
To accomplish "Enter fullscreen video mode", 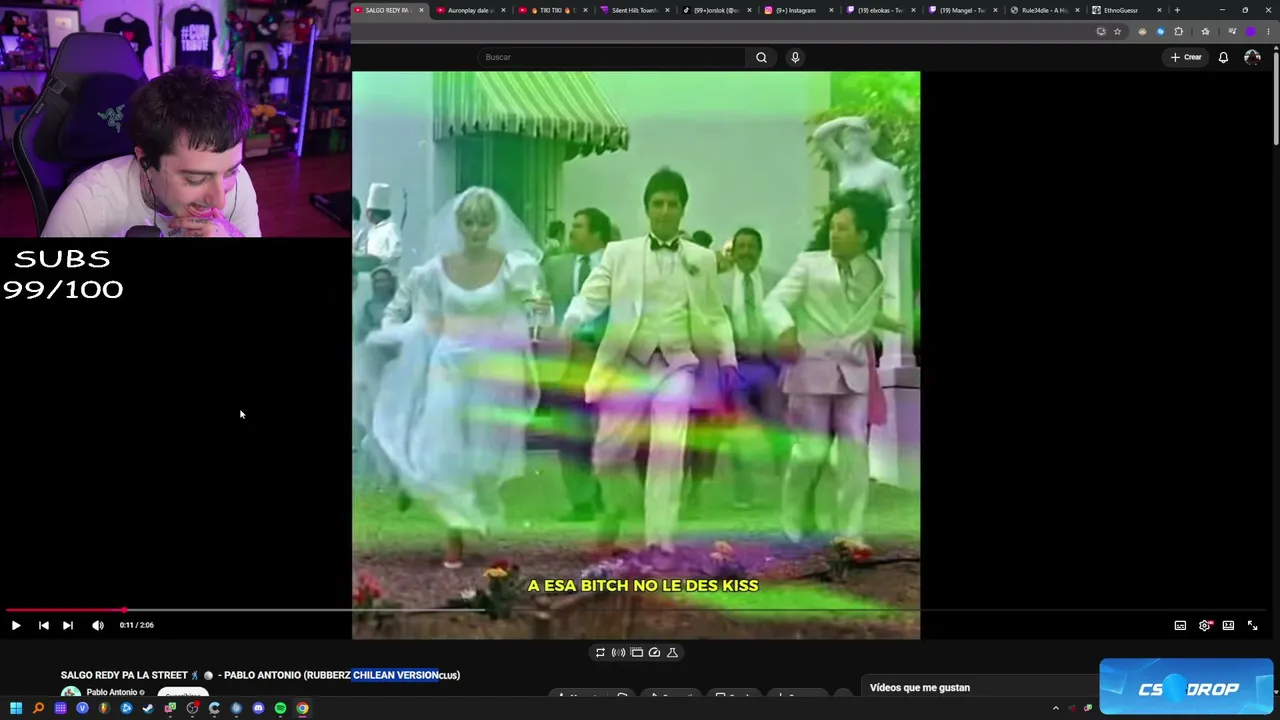I will coord(1252,625).
